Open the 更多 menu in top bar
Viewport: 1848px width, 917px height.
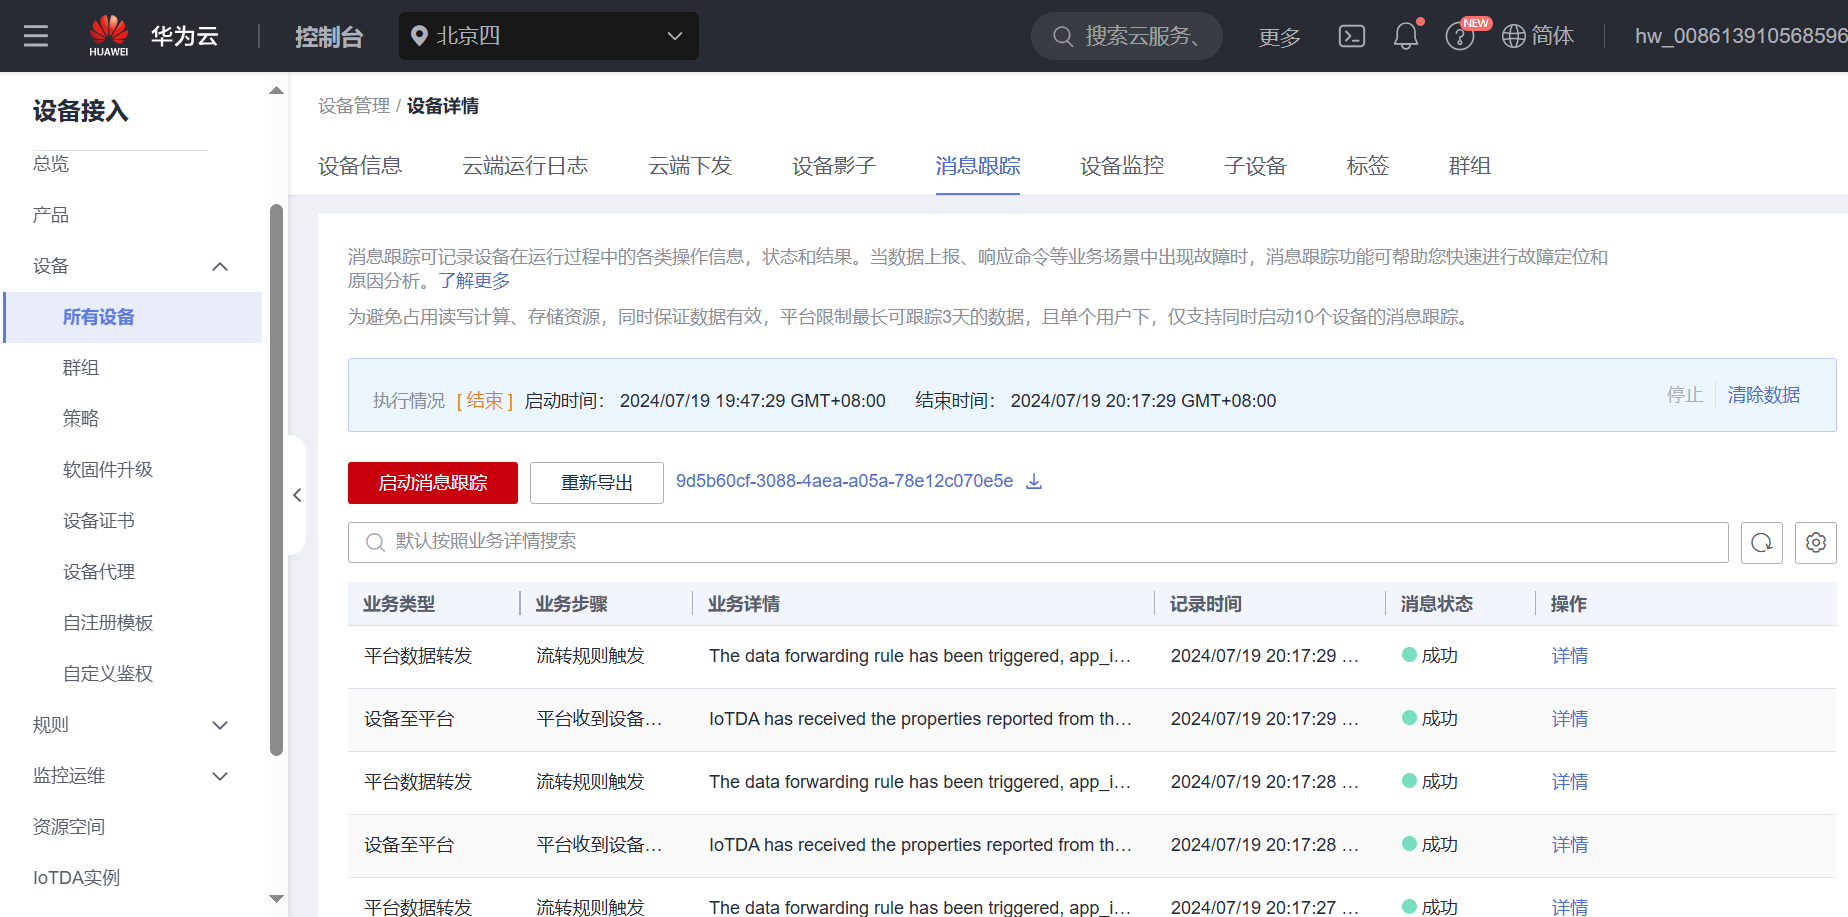(1279, 37)
